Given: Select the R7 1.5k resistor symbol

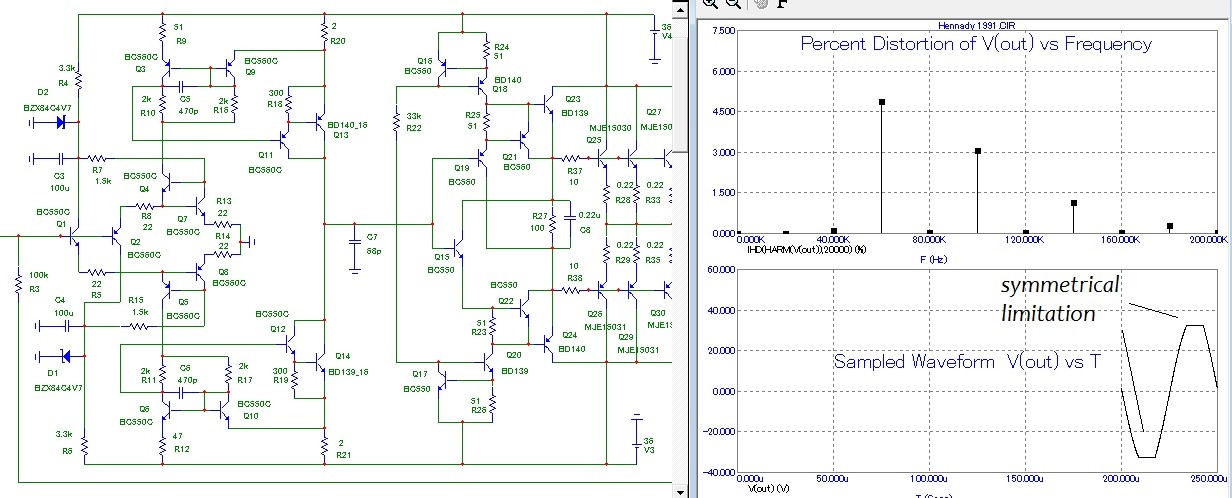Looking at the screenshot, I should click(x=99, y=158).
